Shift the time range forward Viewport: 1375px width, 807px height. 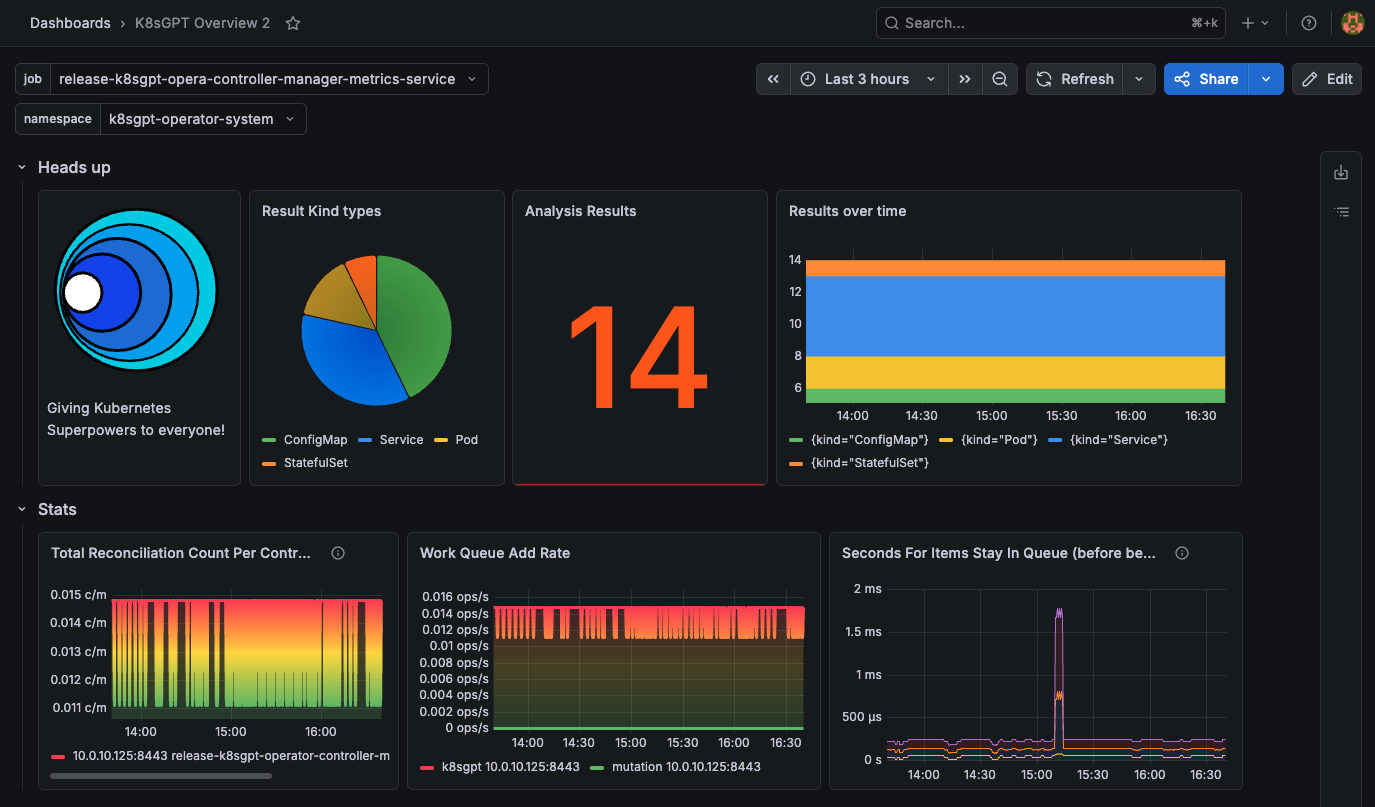click(964, 79)
